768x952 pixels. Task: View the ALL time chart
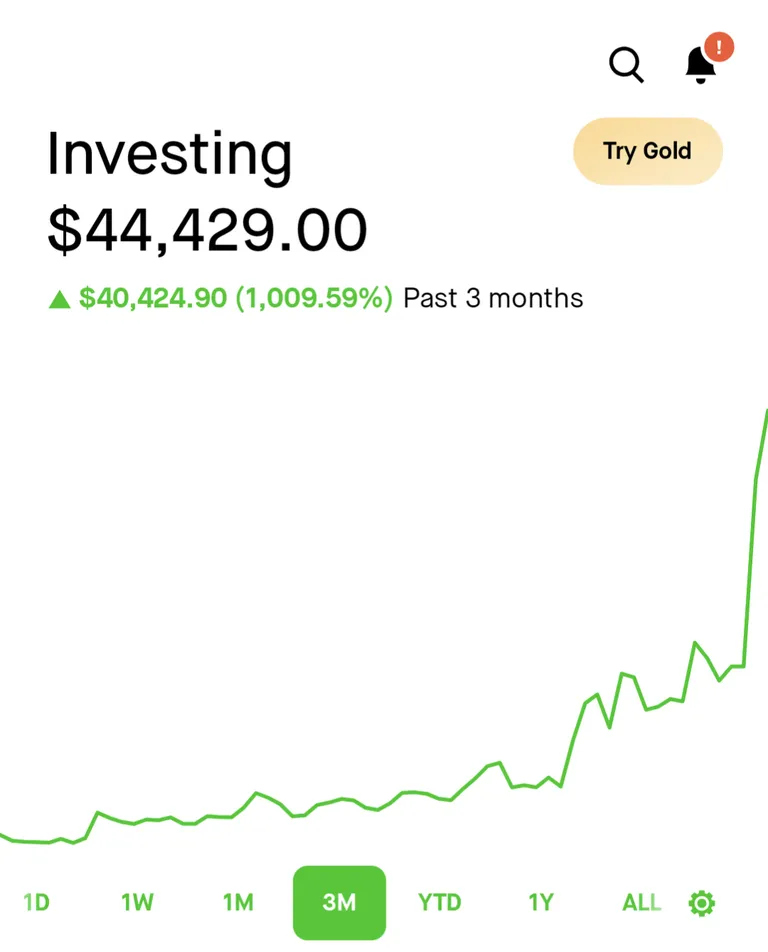tap(640, 902)
